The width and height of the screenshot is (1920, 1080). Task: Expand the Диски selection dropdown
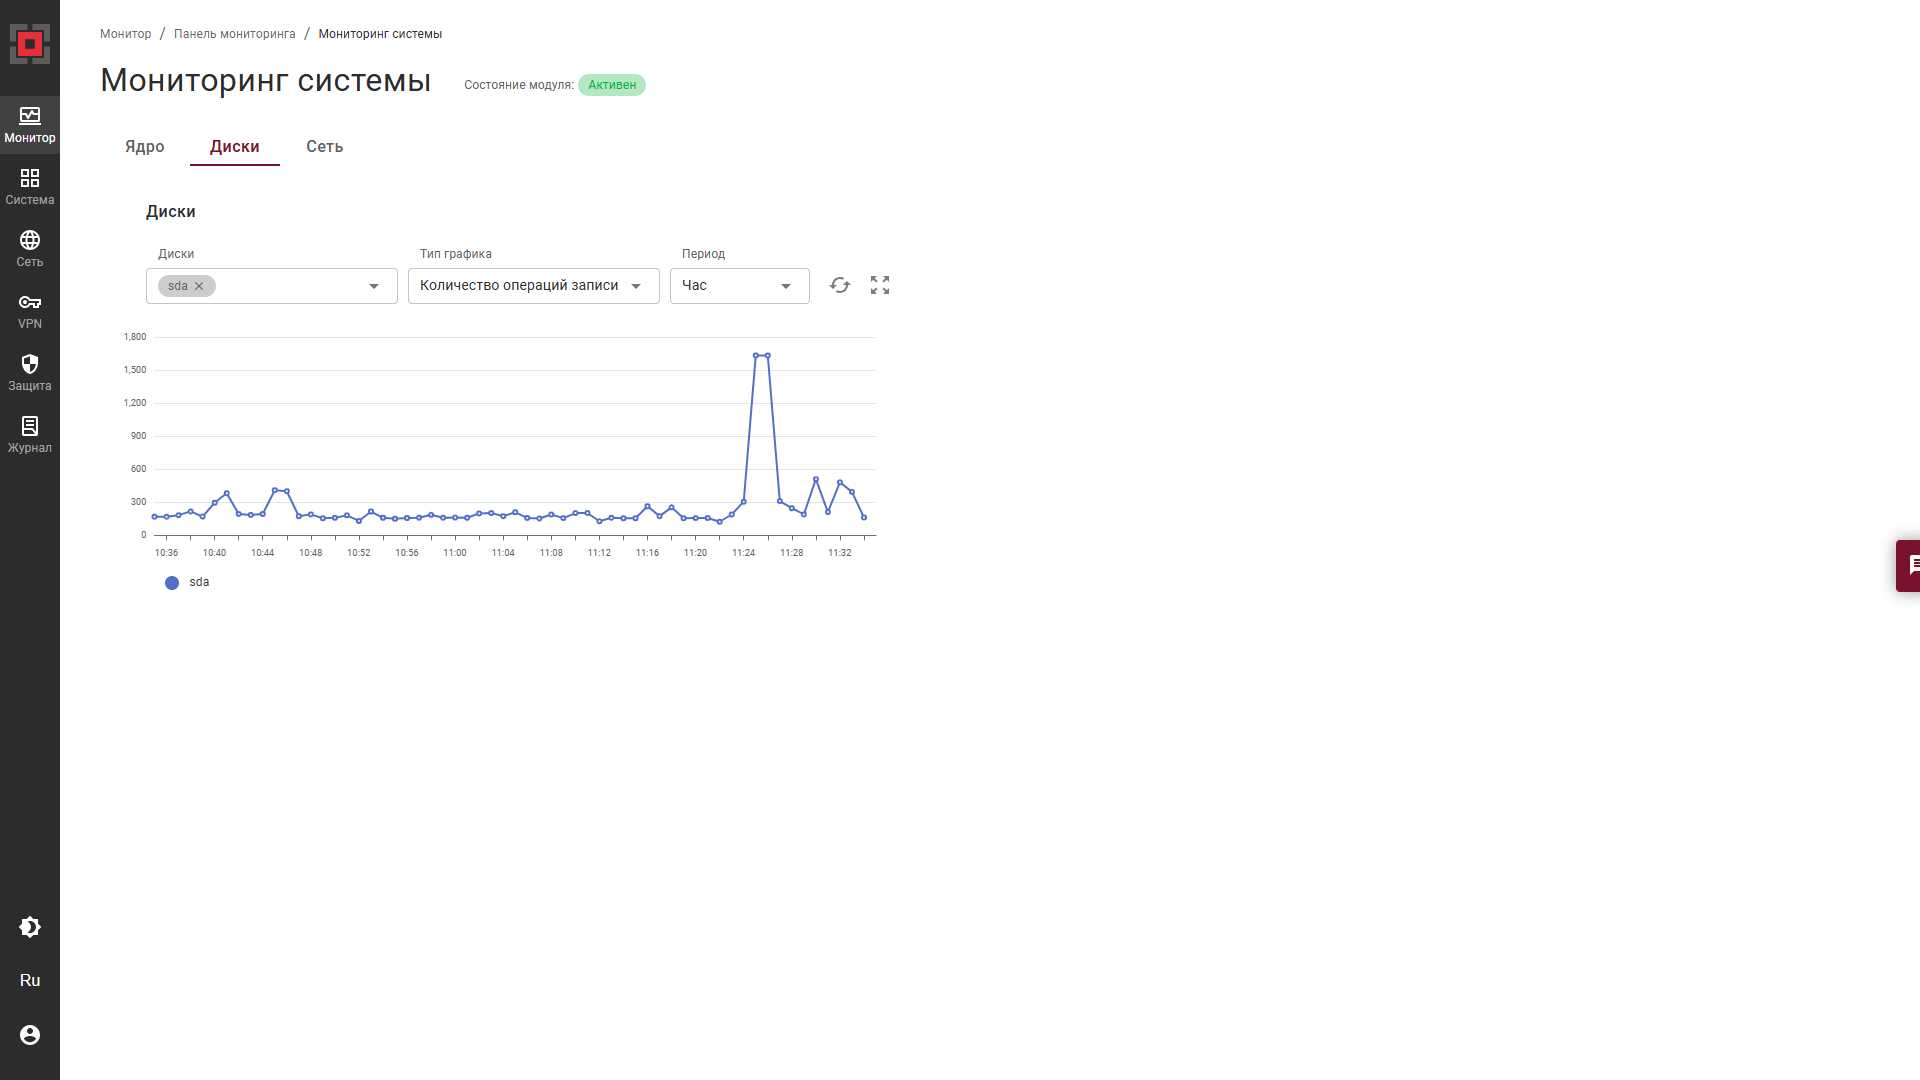click(x=374, y=286)
